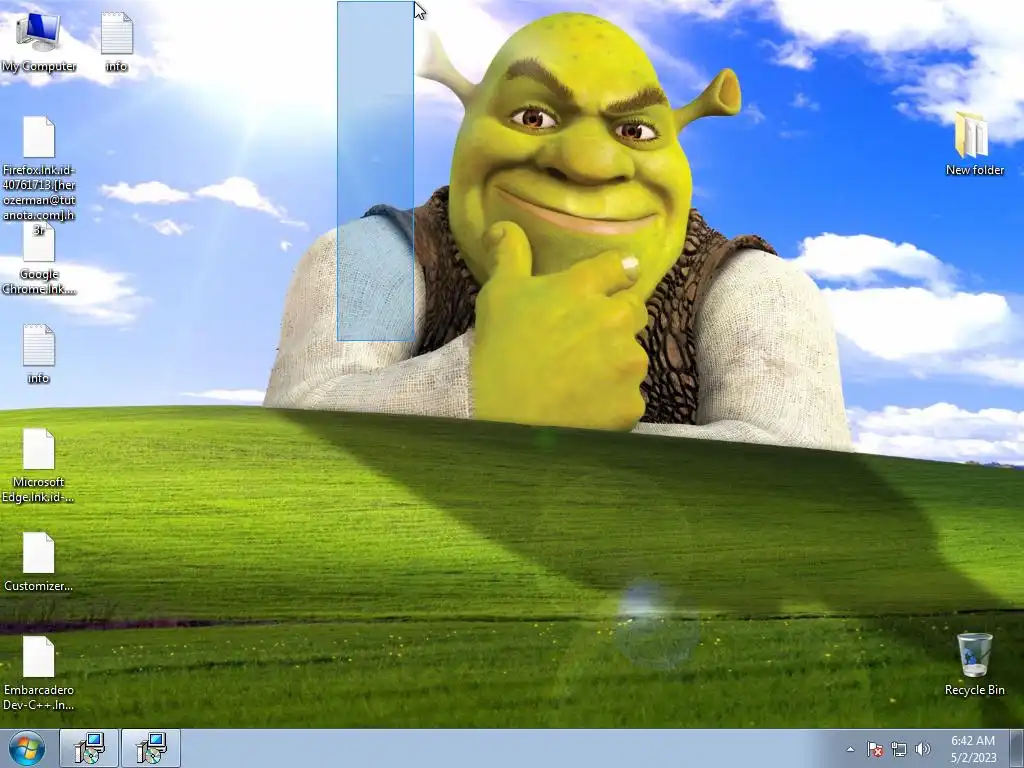
Task: Open the Windows Start menu orb
Action: tap(27, 748)
